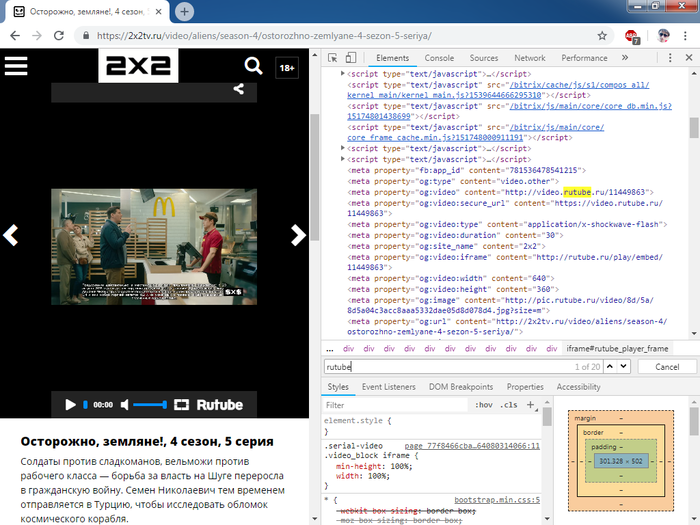This screenshot has width=700, height=525.
Task: Open the Event Listeners pane tab
Action: (x=388, y=386)
